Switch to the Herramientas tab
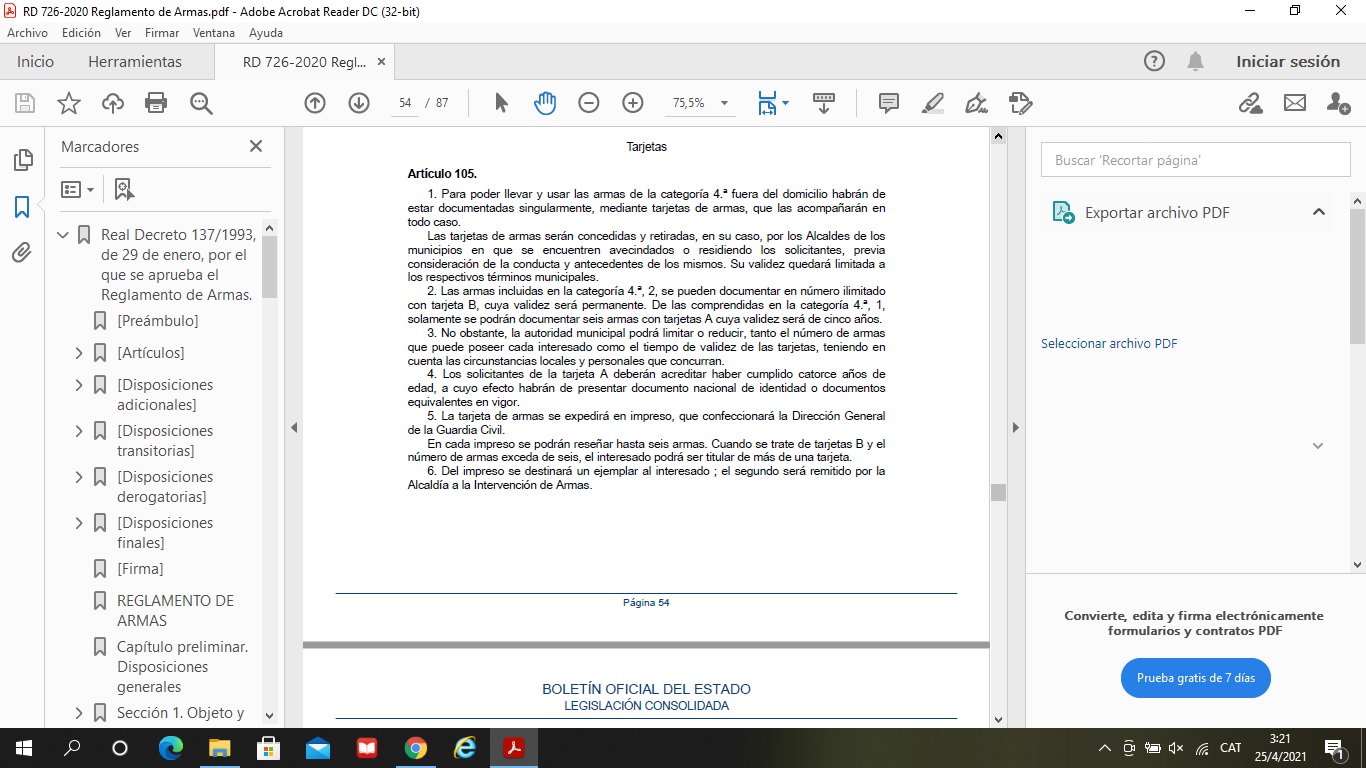The height and width of the screenshot is (768, 1366). (135, 62)
